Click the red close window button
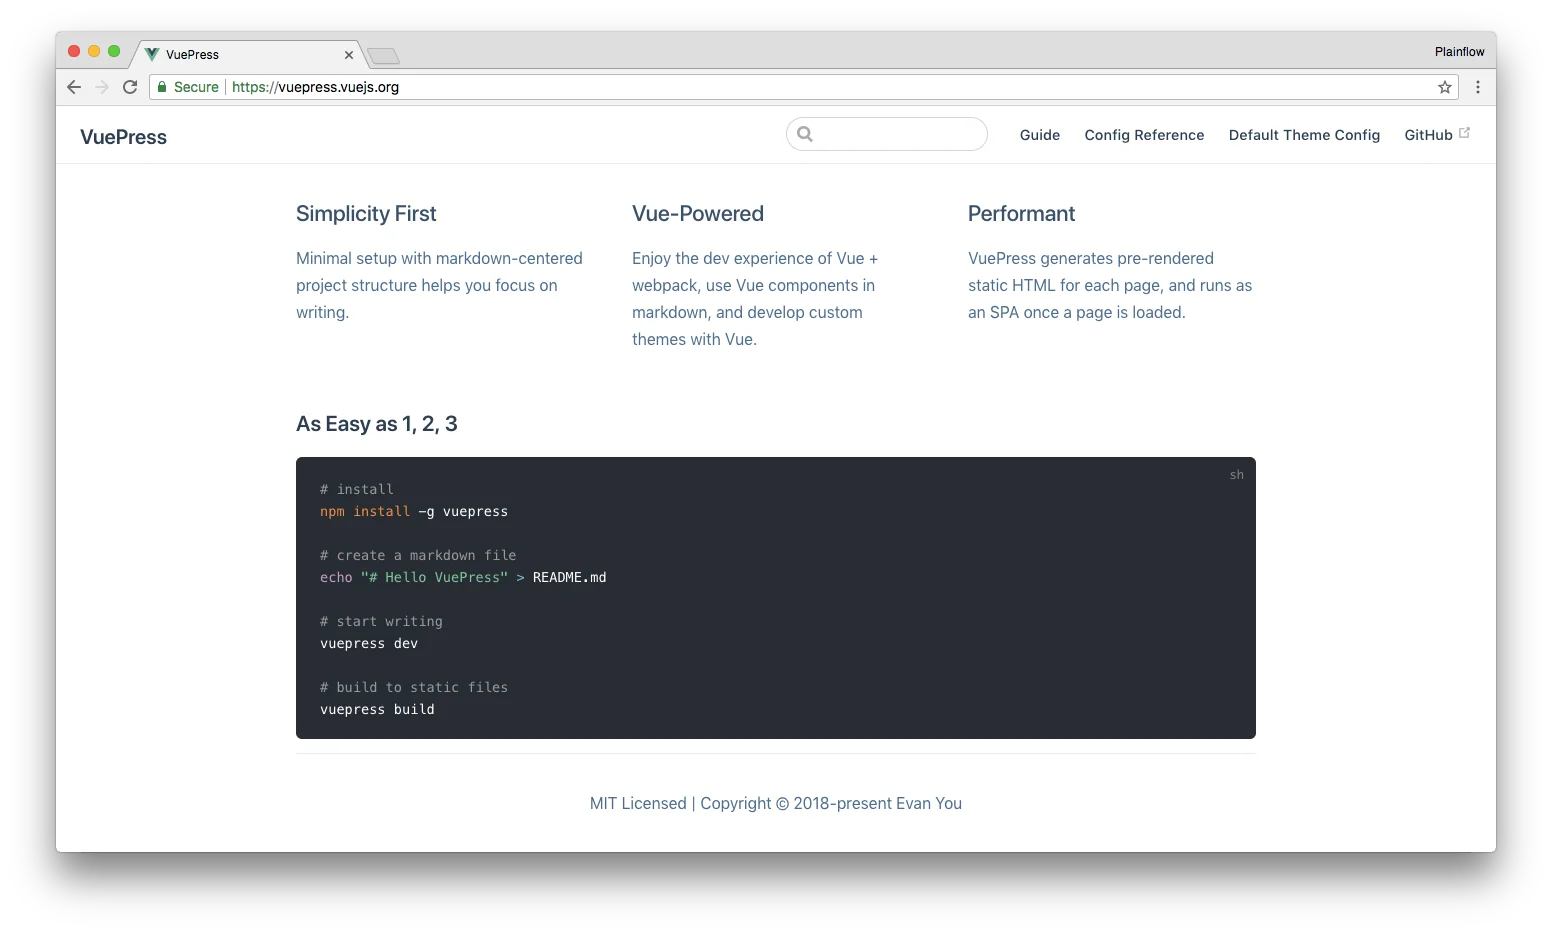Viewport: 1552px width, 932px height. click(x=74, y=51)
